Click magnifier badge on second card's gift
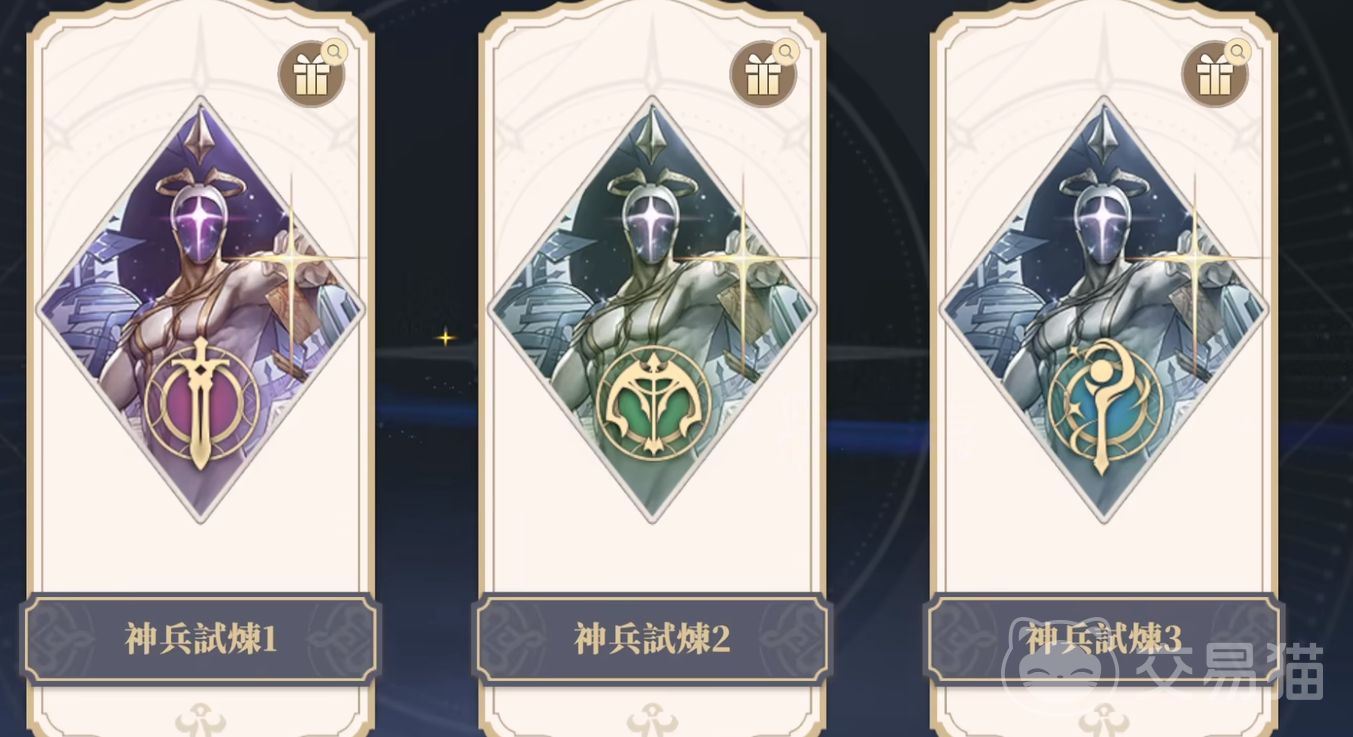The image size is (1353, 737). click(x=786, y=52)
